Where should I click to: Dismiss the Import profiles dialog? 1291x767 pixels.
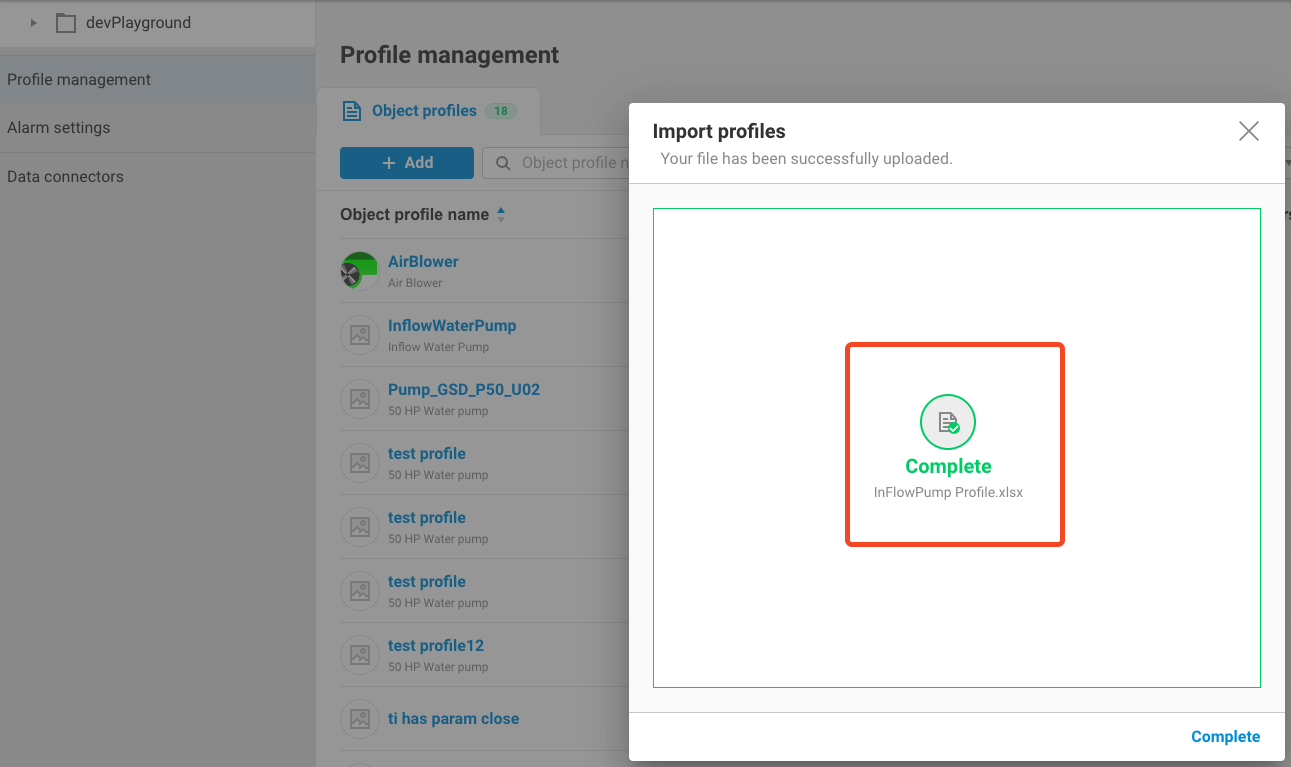[x=1248, y=130]
